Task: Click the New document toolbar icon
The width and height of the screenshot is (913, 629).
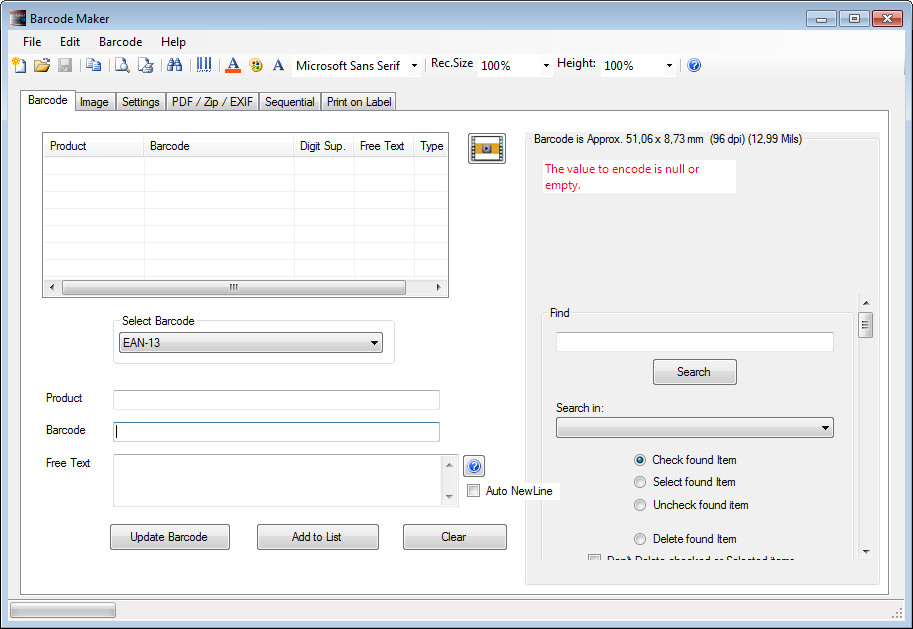Action: point(19,65)
